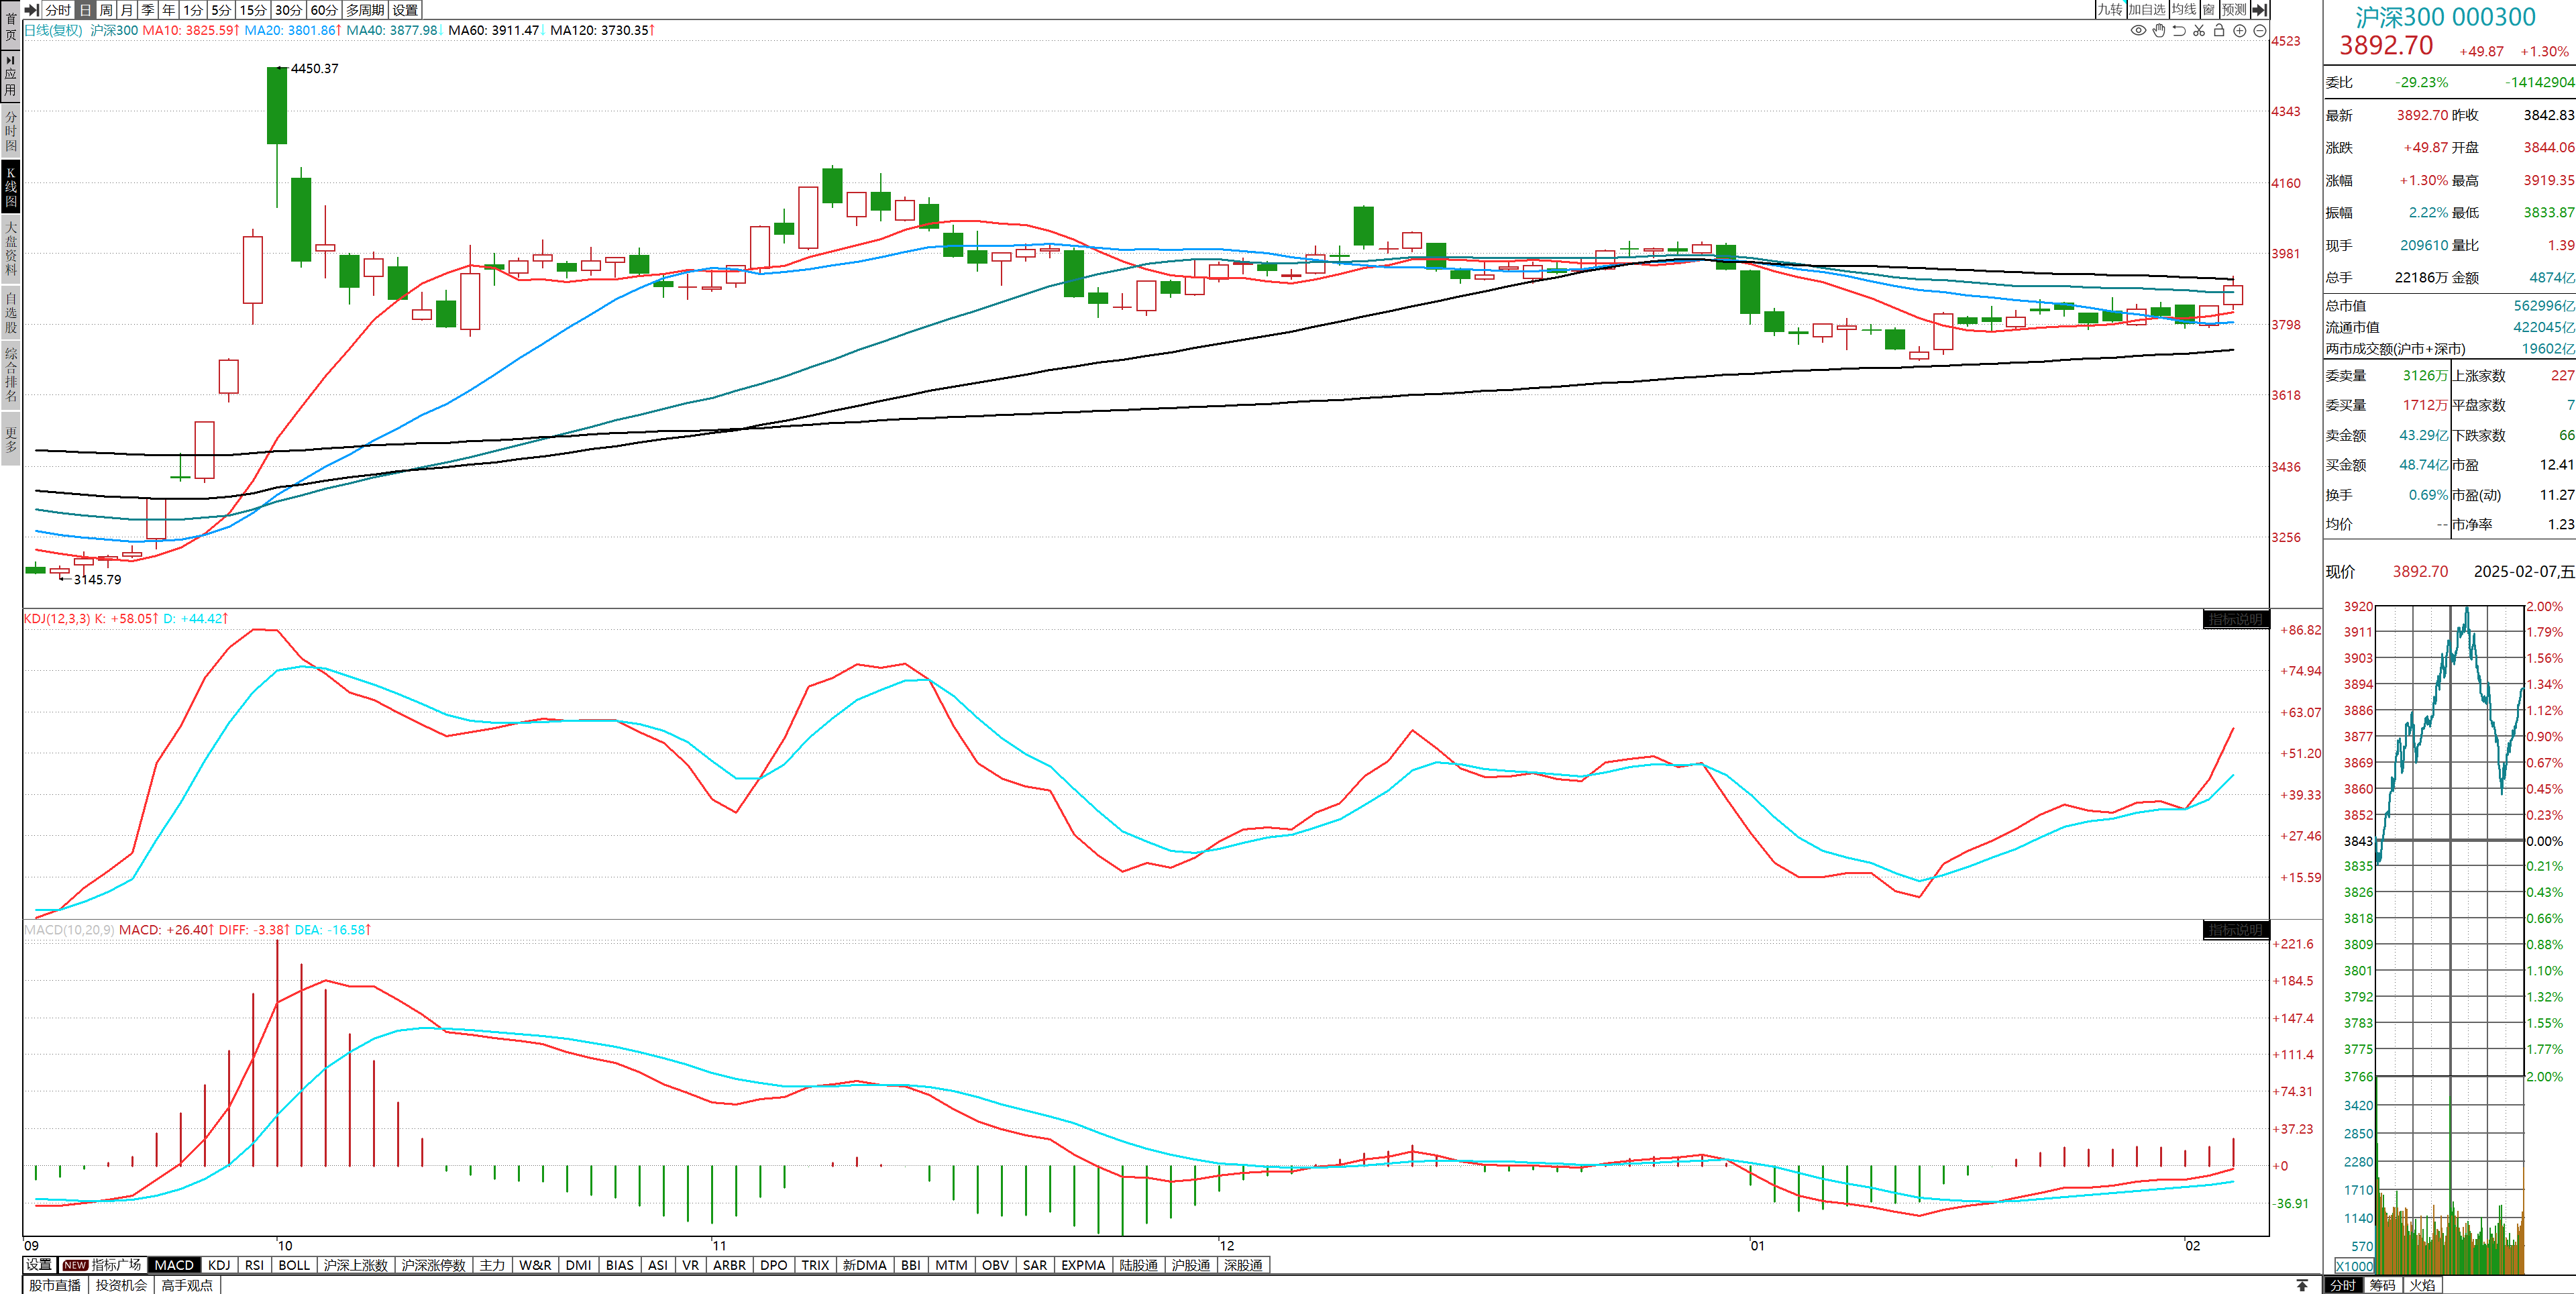Switch to 5分 minute chart
The height and width of the screenshot is (1294, 2576).
tap(221, 10)
